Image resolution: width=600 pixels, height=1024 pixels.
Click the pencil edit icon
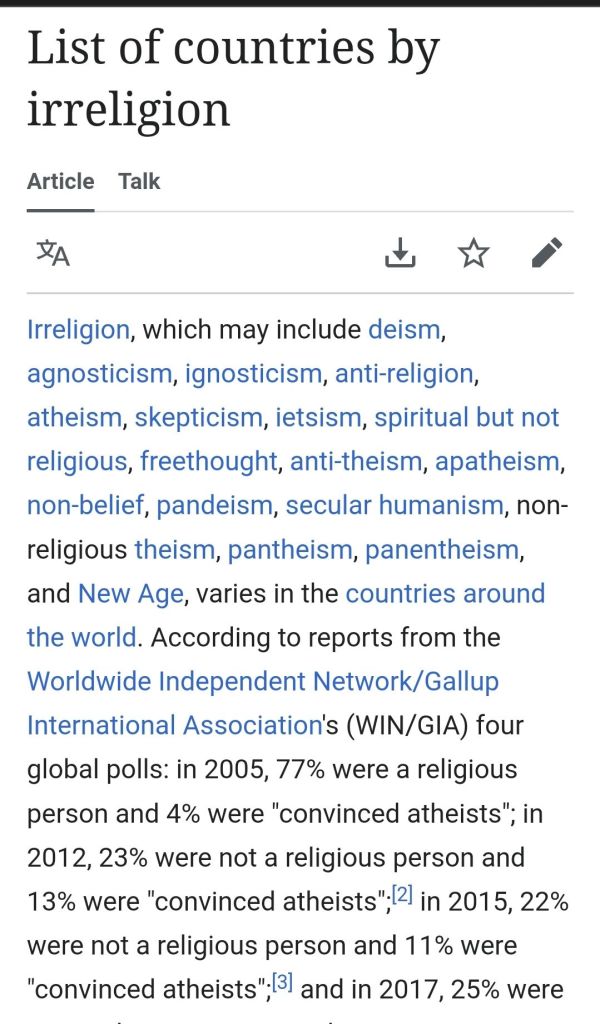point(547,253)
